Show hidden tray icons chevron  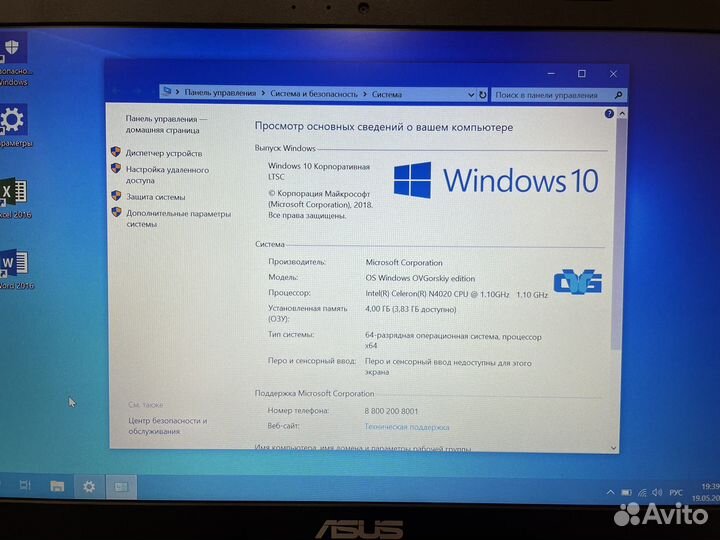pos(610,492)
